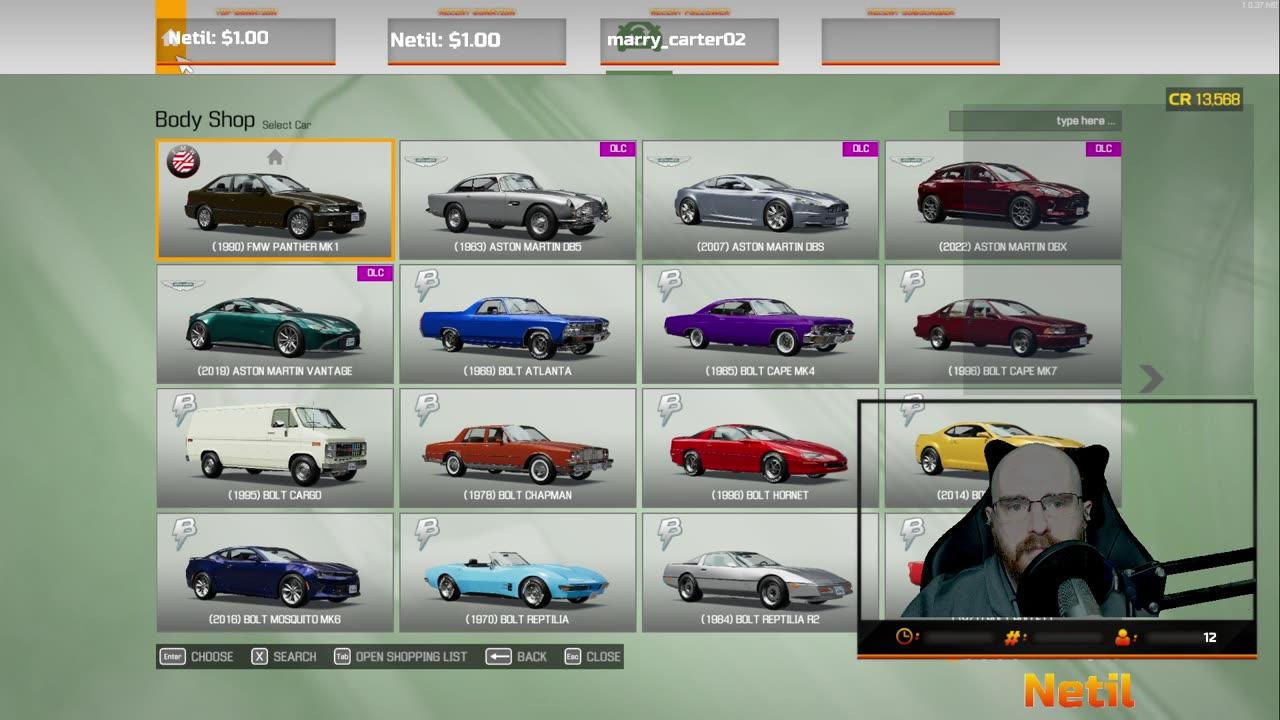
Task: Click Bolt logo on Bolt Cape MK4 card
Action: coord(670,285)
